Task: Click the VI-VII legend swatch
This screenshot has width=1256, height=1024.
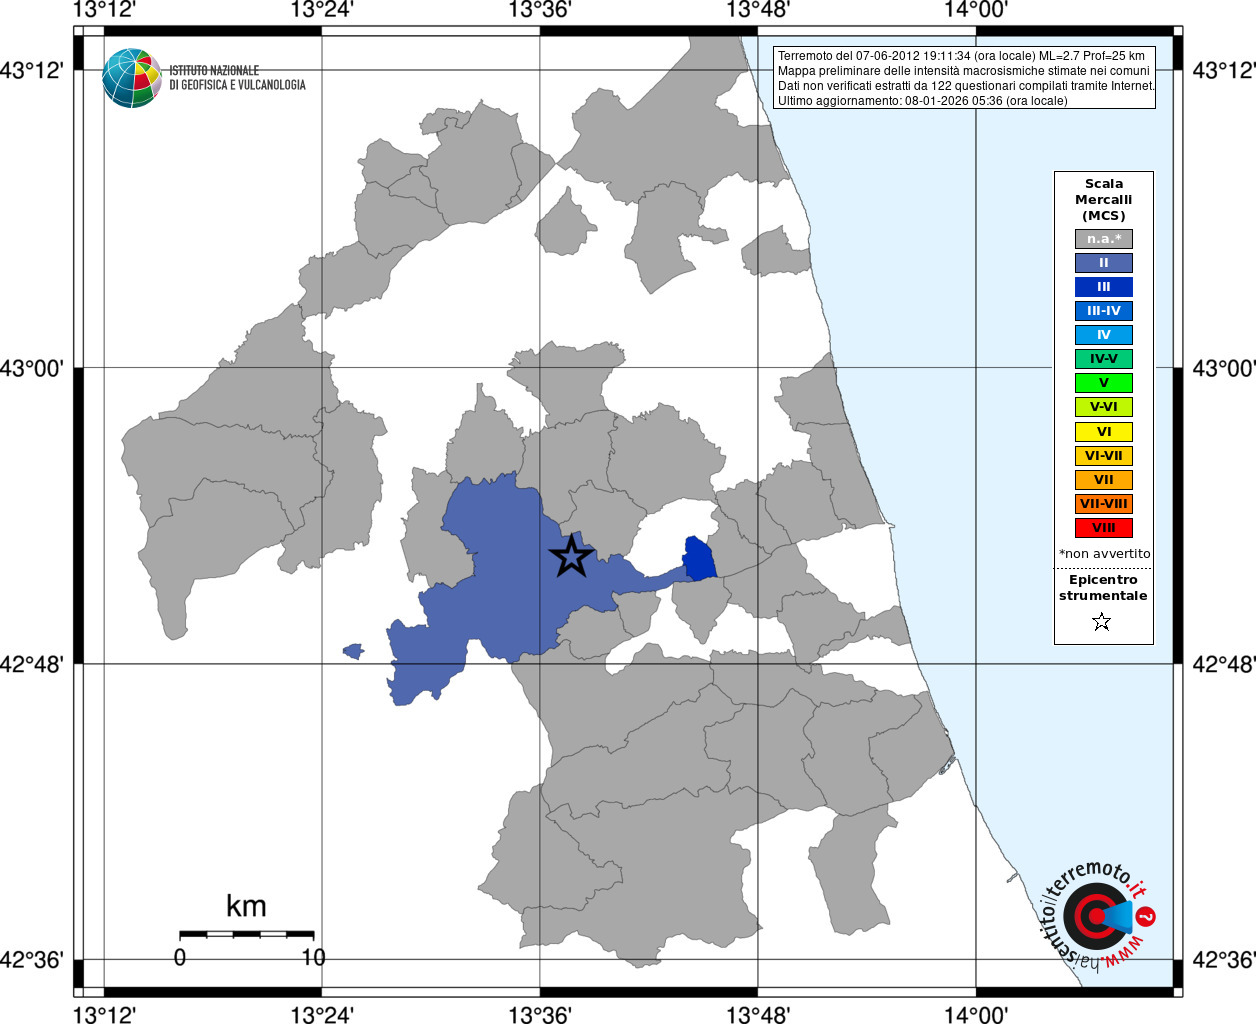Action: (x=1104, y=456)
